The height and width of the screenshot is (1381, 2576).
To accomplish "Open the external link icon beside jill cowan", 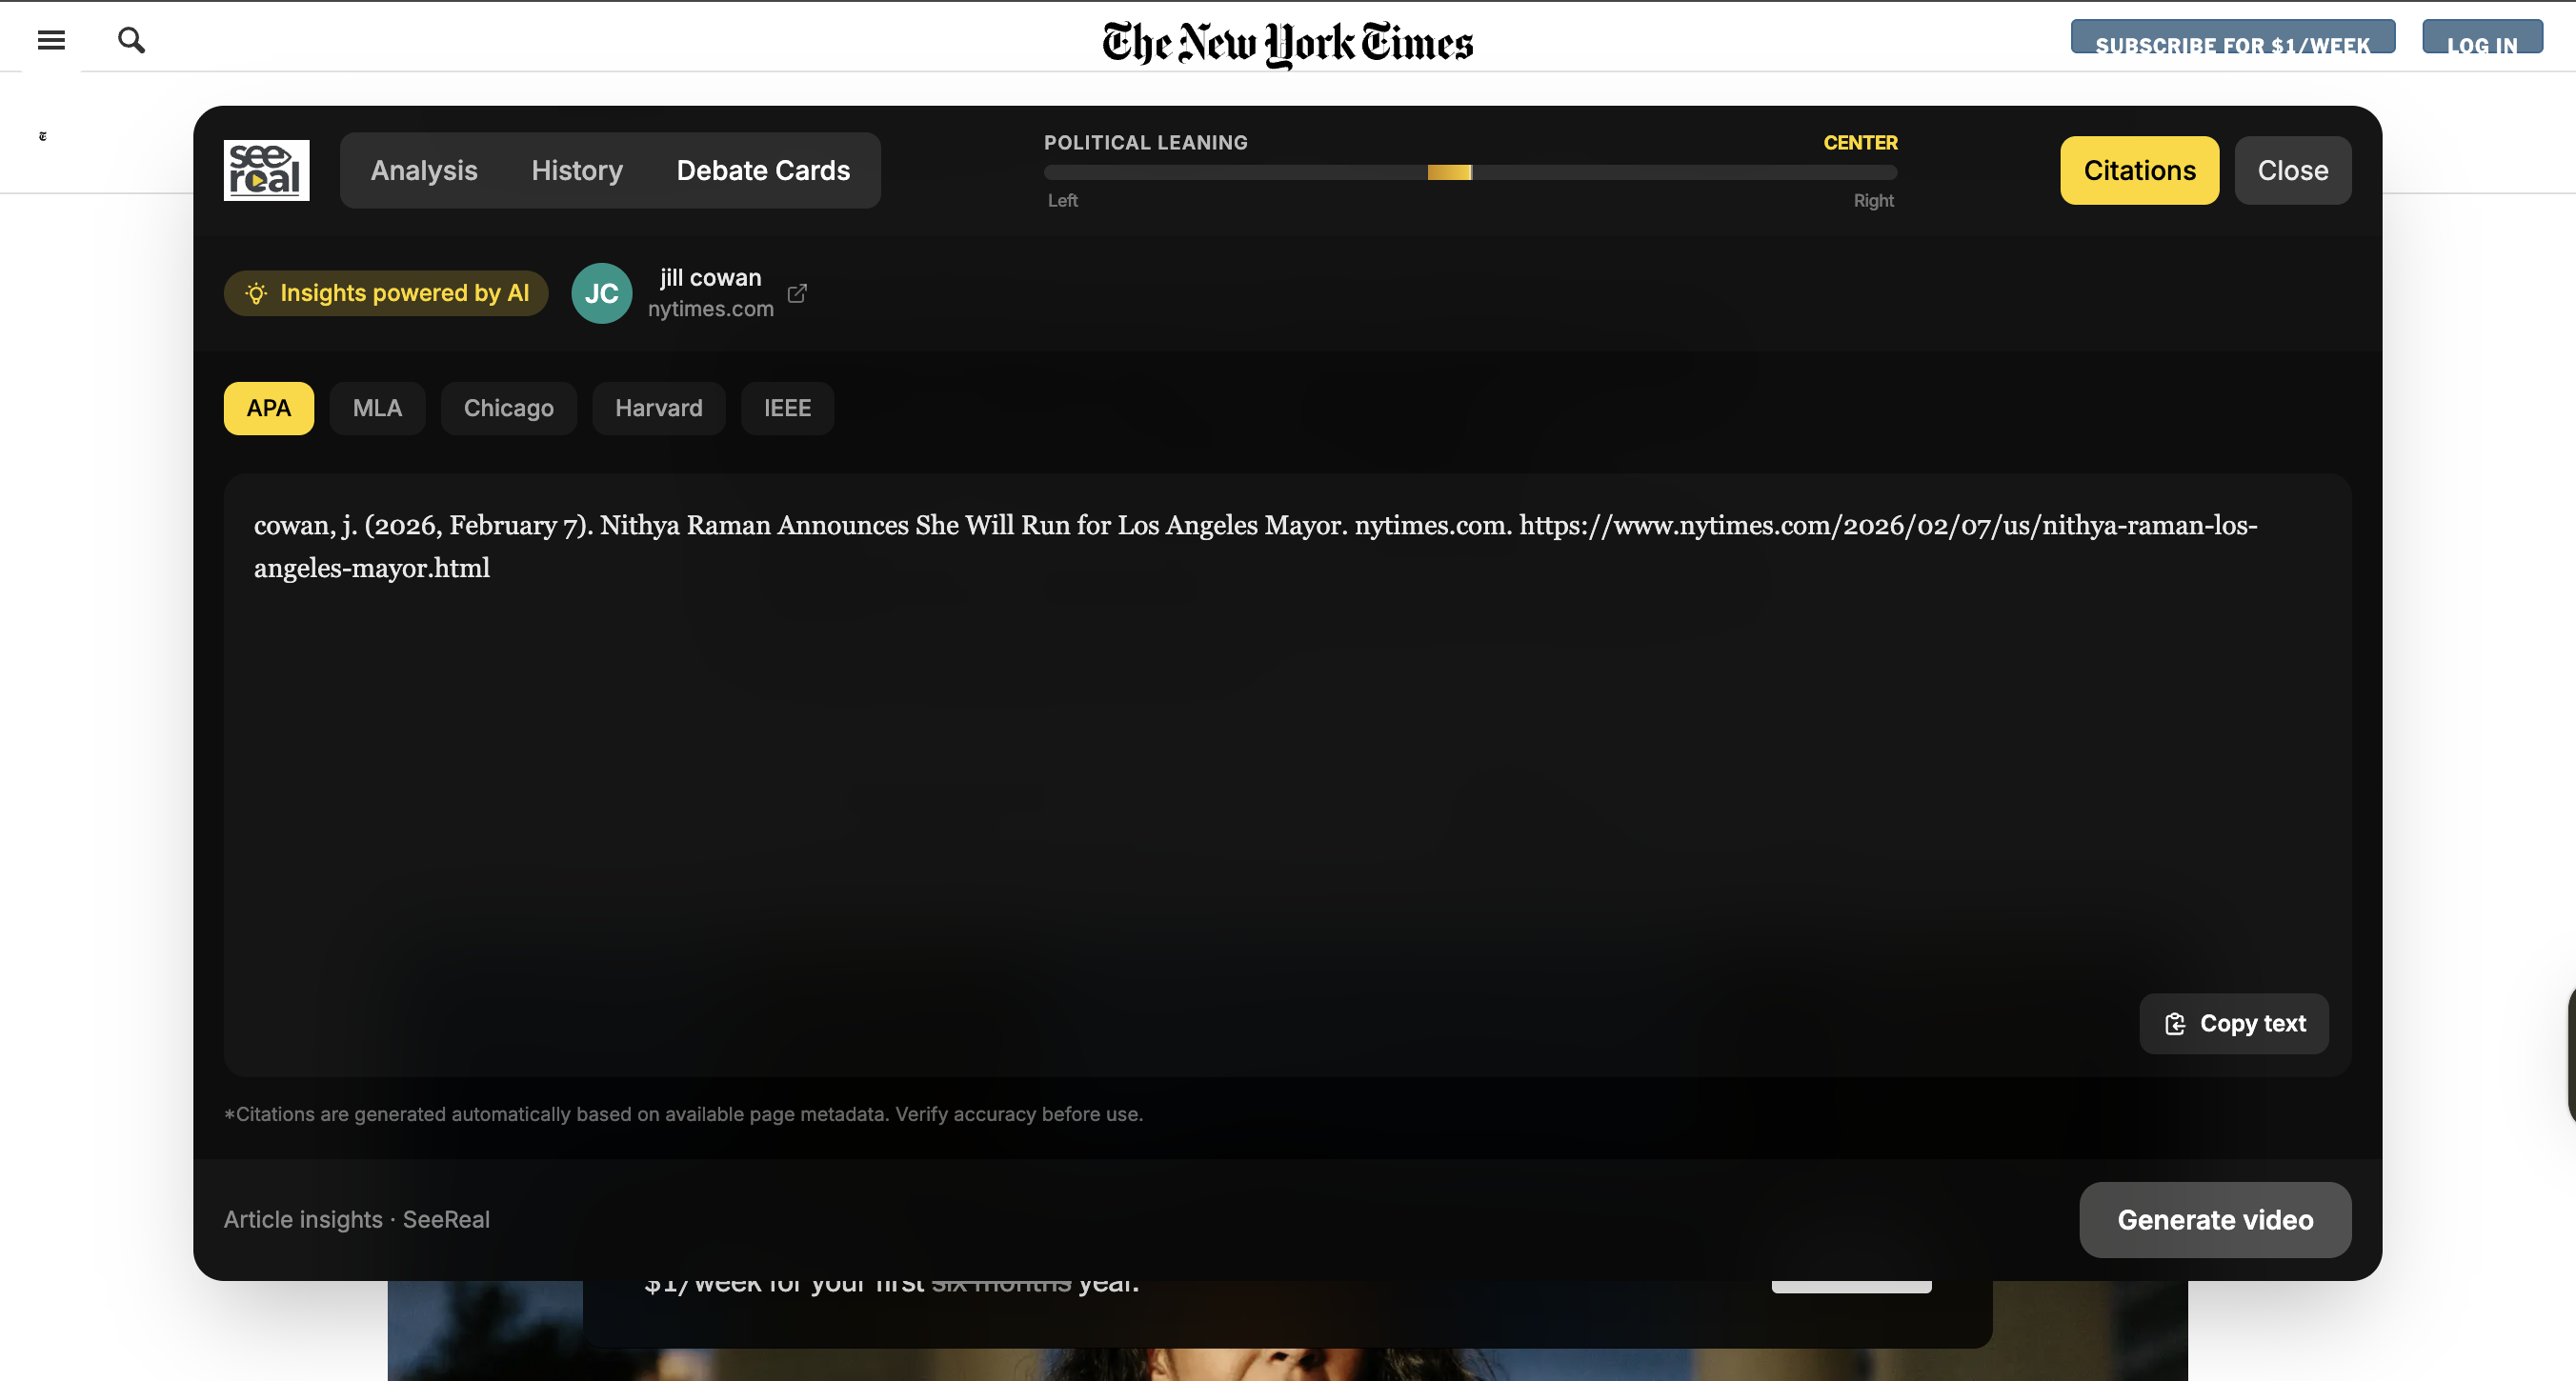I will click(797, 293).
